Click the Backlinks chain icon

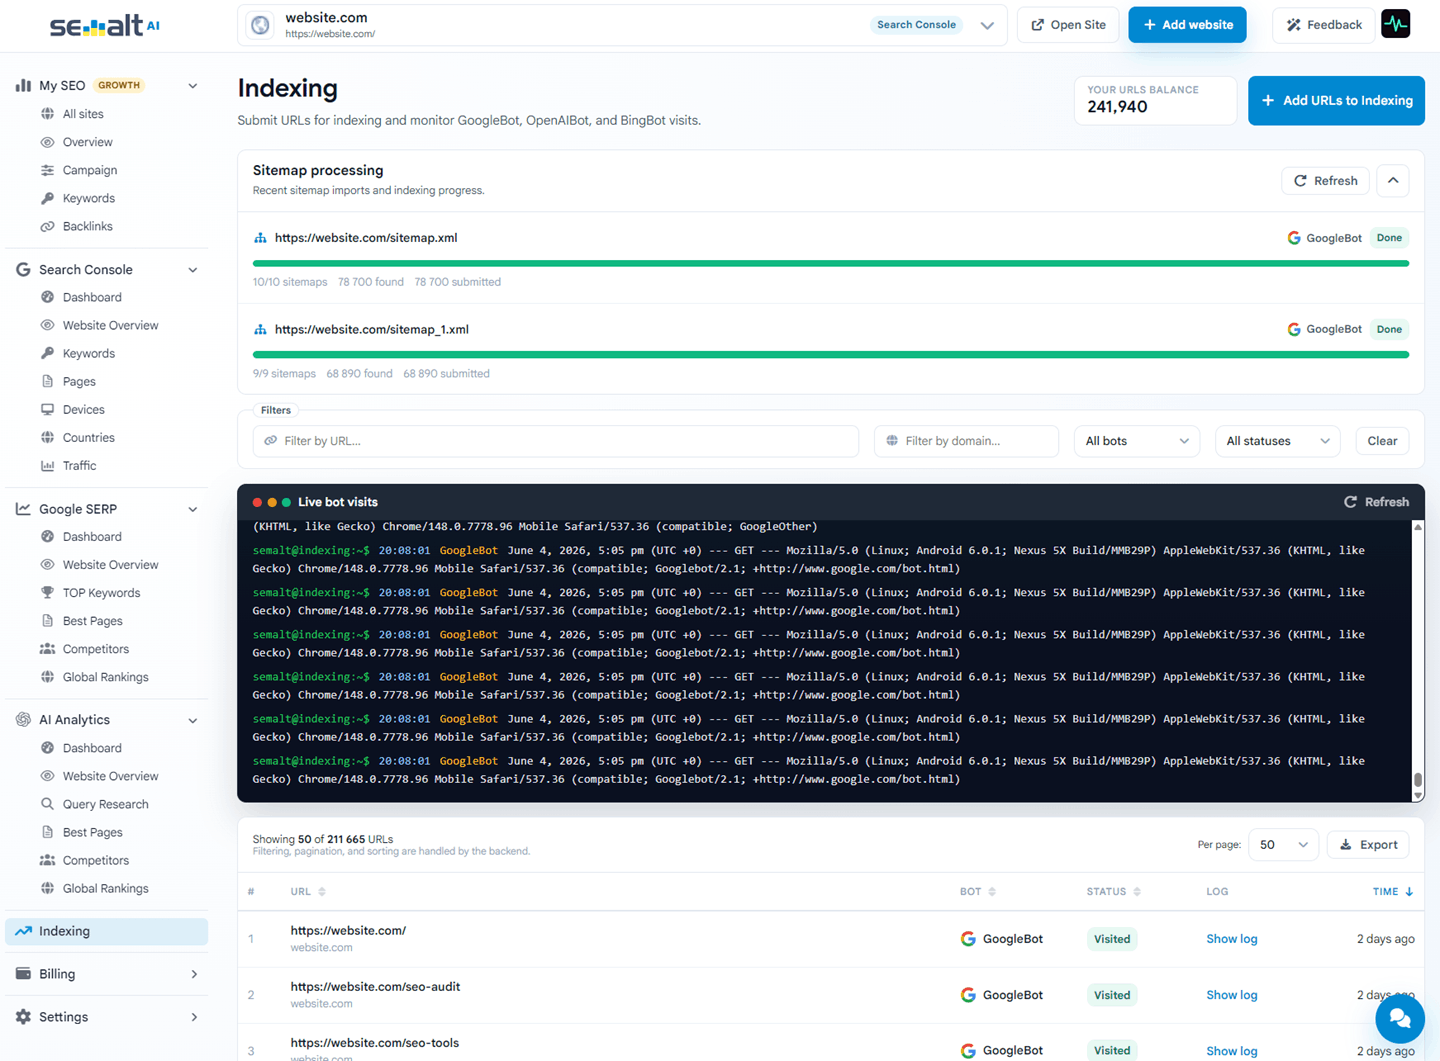click(47, 226)
